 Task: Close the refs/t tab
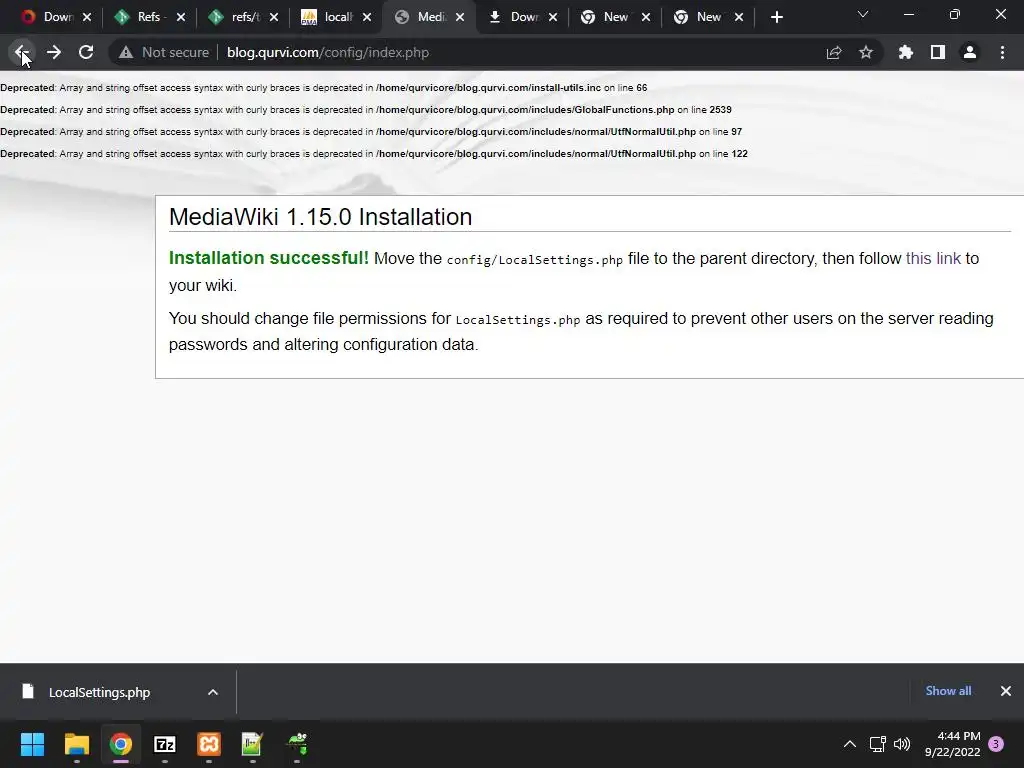274,17
